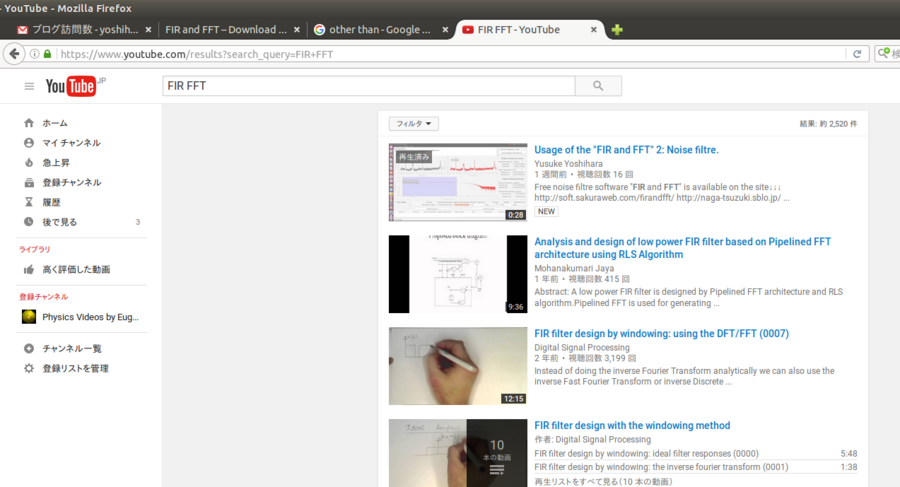The height and width of the screenshot is (487, 900).
Task: Expand the フィルタ filter dropdown
Action: 414,124
